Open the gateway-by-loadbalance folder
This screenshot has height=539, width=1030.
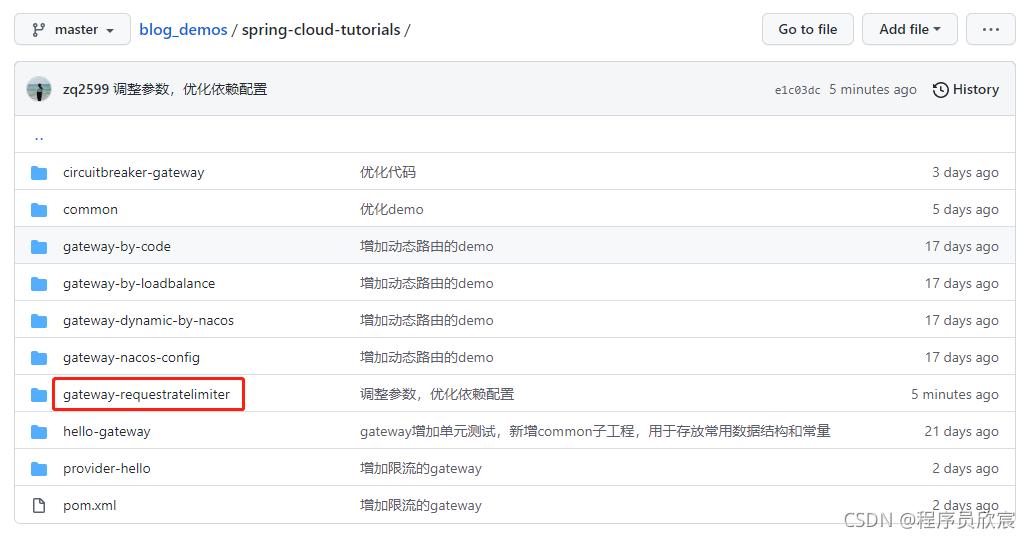pos(139,283)
